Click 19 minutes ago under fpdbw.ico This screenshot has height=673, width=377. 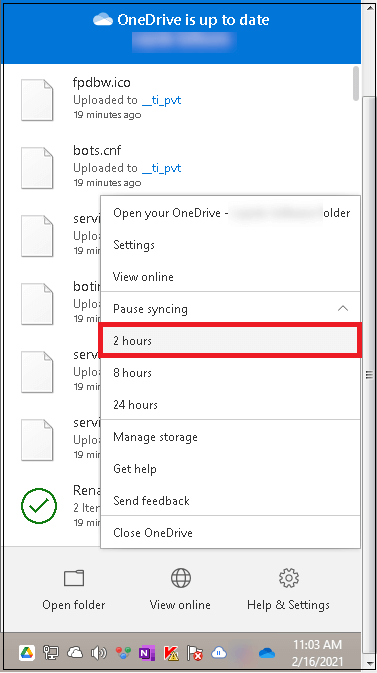107,115
